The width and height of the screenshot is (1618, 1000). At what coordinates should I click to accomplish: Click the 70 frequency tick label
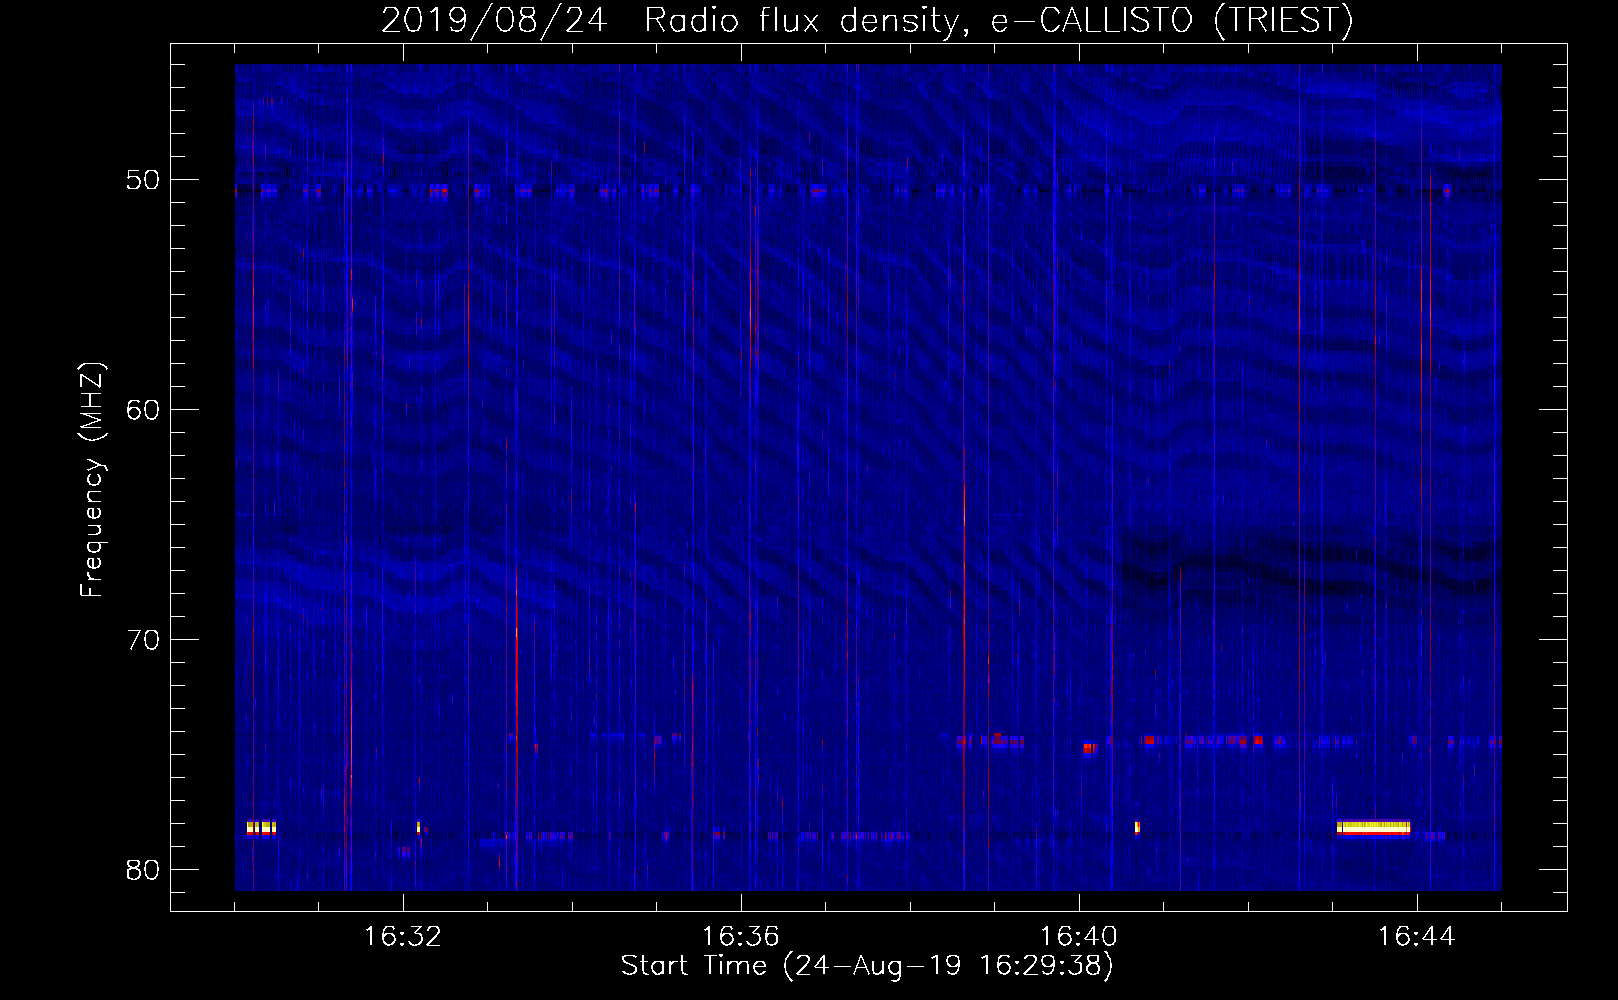(x=143, y=640)
